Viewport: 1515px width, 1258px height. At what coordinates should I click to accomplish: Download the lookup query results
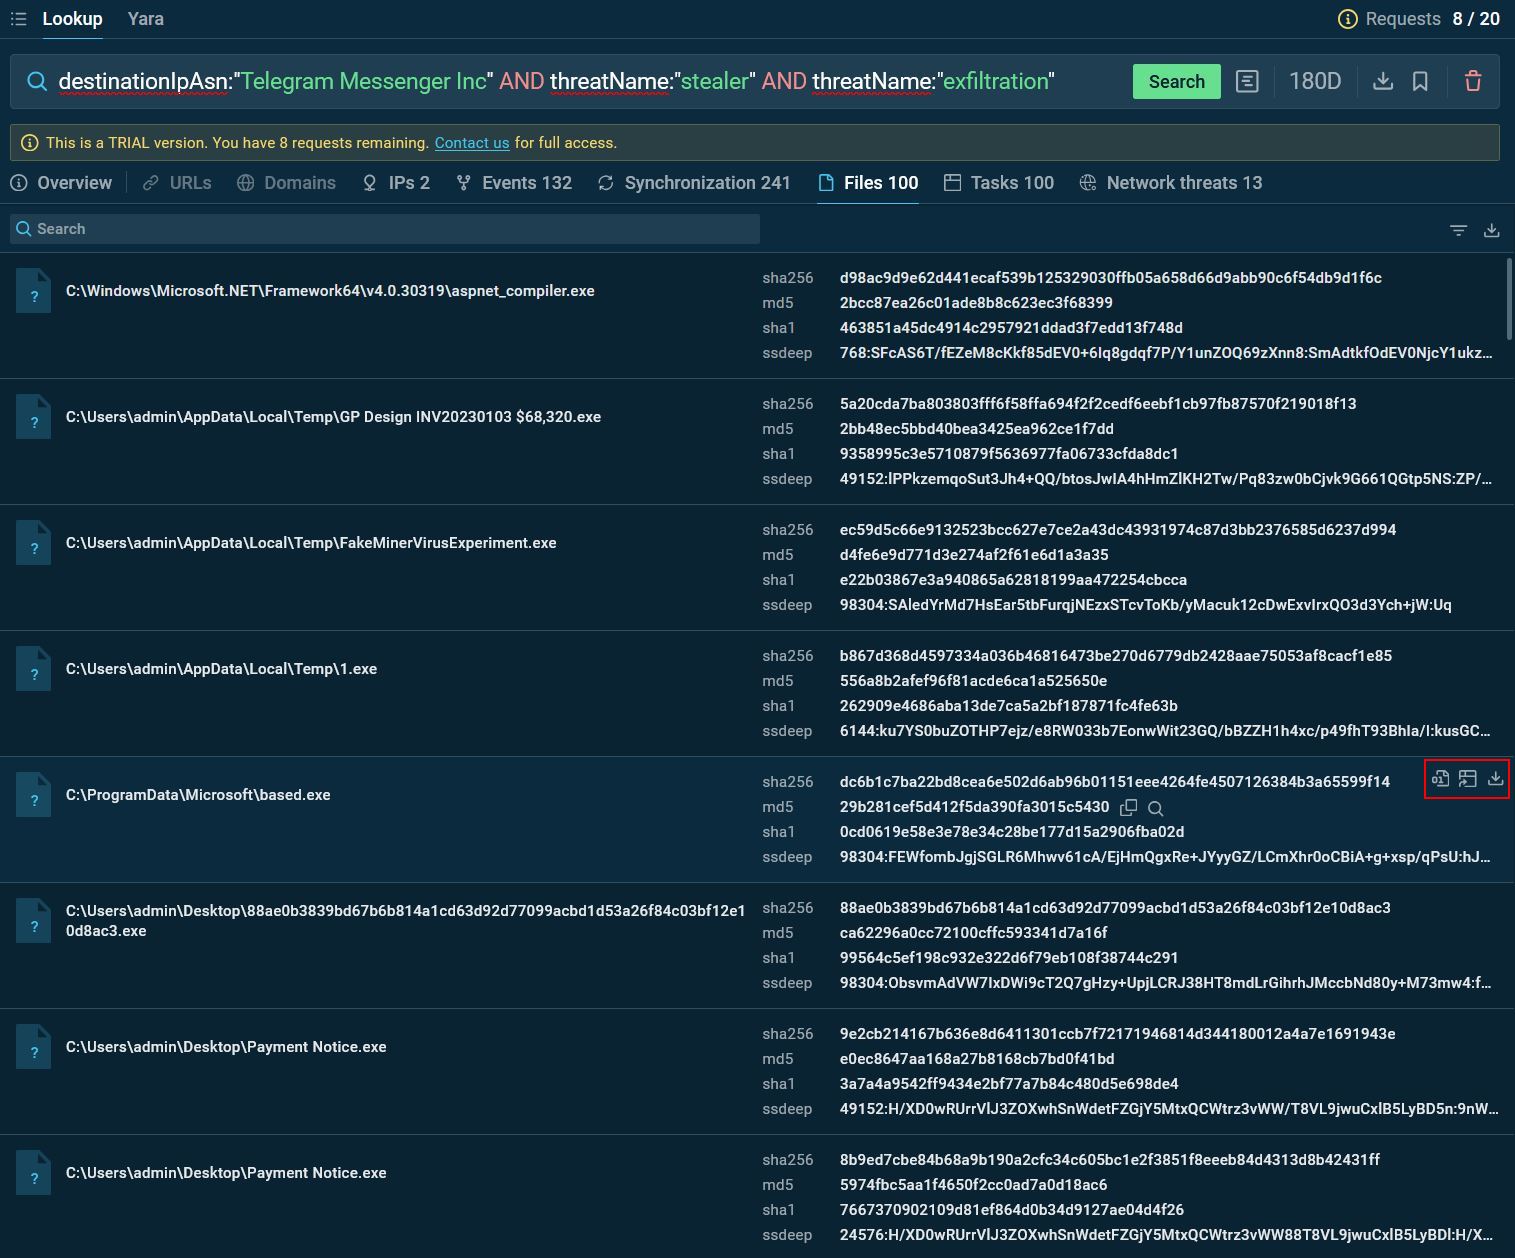click(1383, 81)
